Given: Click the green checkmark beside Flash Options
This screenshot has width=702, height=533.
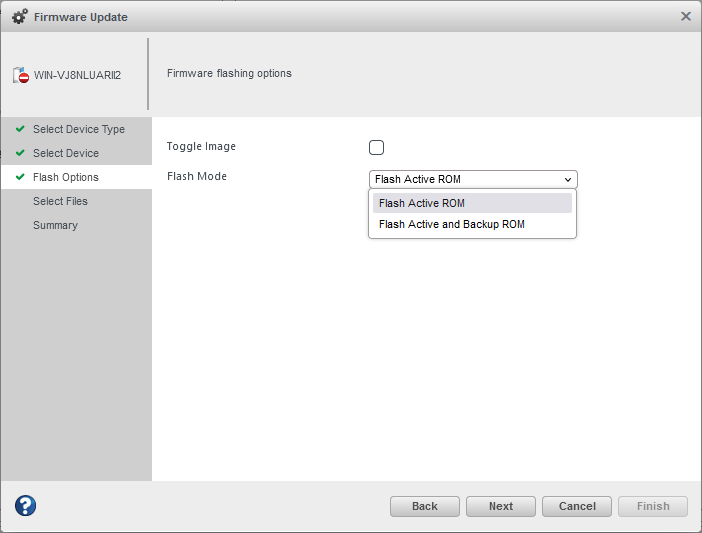Looking at the screenshot, I should point(20,177).
